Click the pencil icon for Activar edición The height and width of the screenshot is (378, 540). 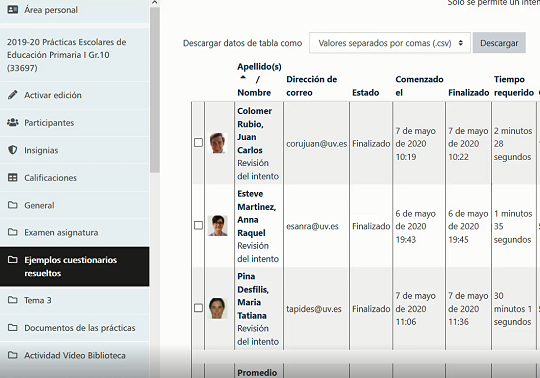(12, 95)
